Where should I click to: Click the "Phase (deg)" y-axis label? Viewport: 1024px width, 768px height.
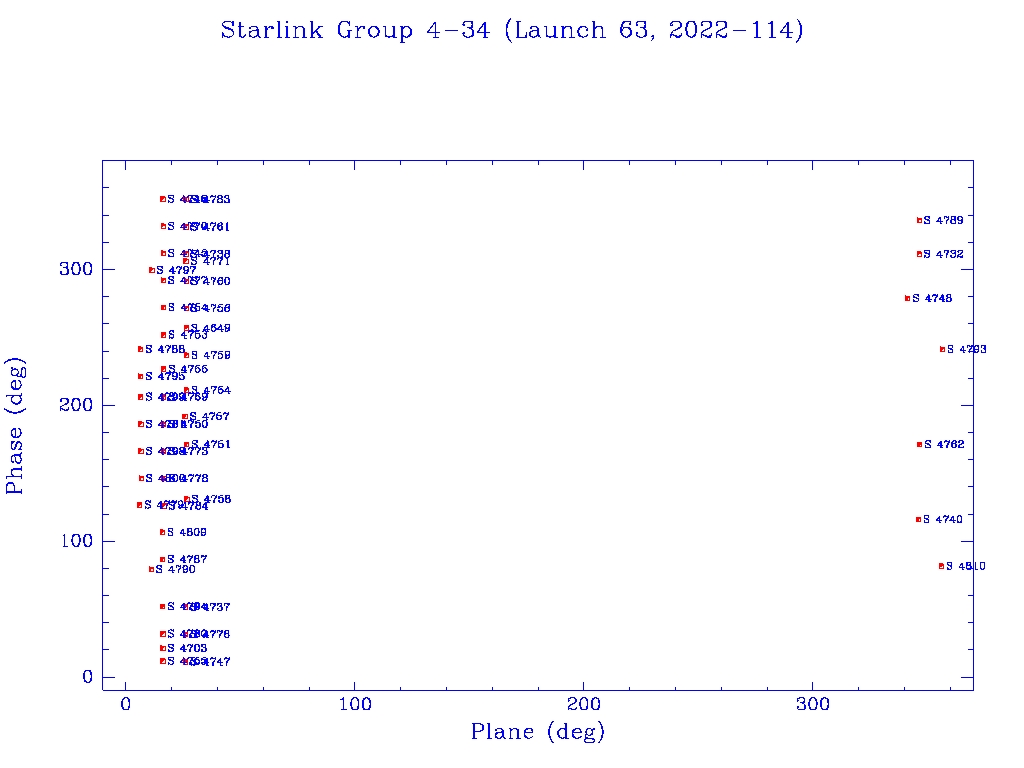tap(15, 426)
